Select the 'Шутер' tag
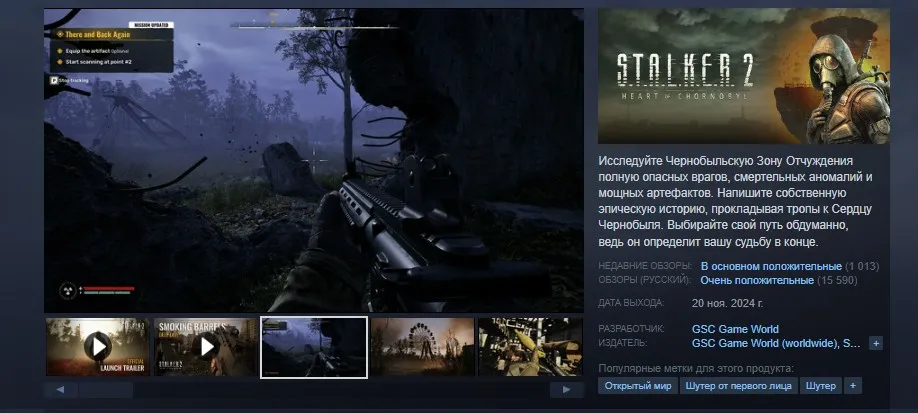Image resolution: width=918 pixels, height=413 pixels. pos(821,386)
